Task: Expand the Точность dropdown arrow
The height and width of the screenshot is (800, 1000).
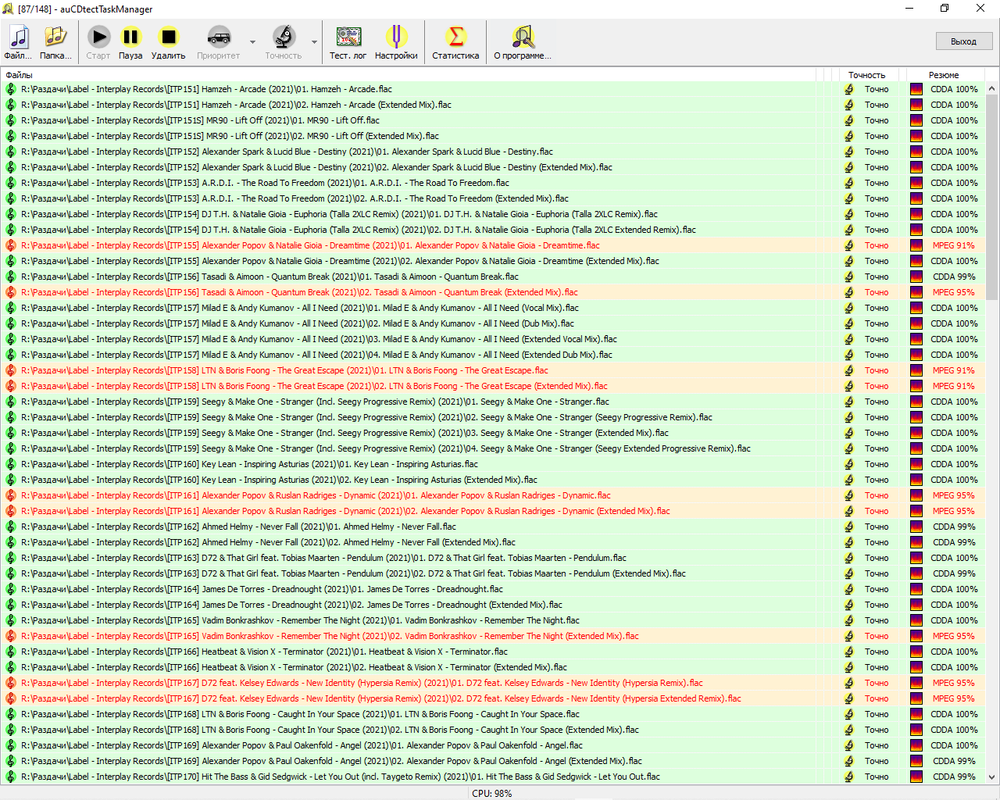Action: (314, 42)
